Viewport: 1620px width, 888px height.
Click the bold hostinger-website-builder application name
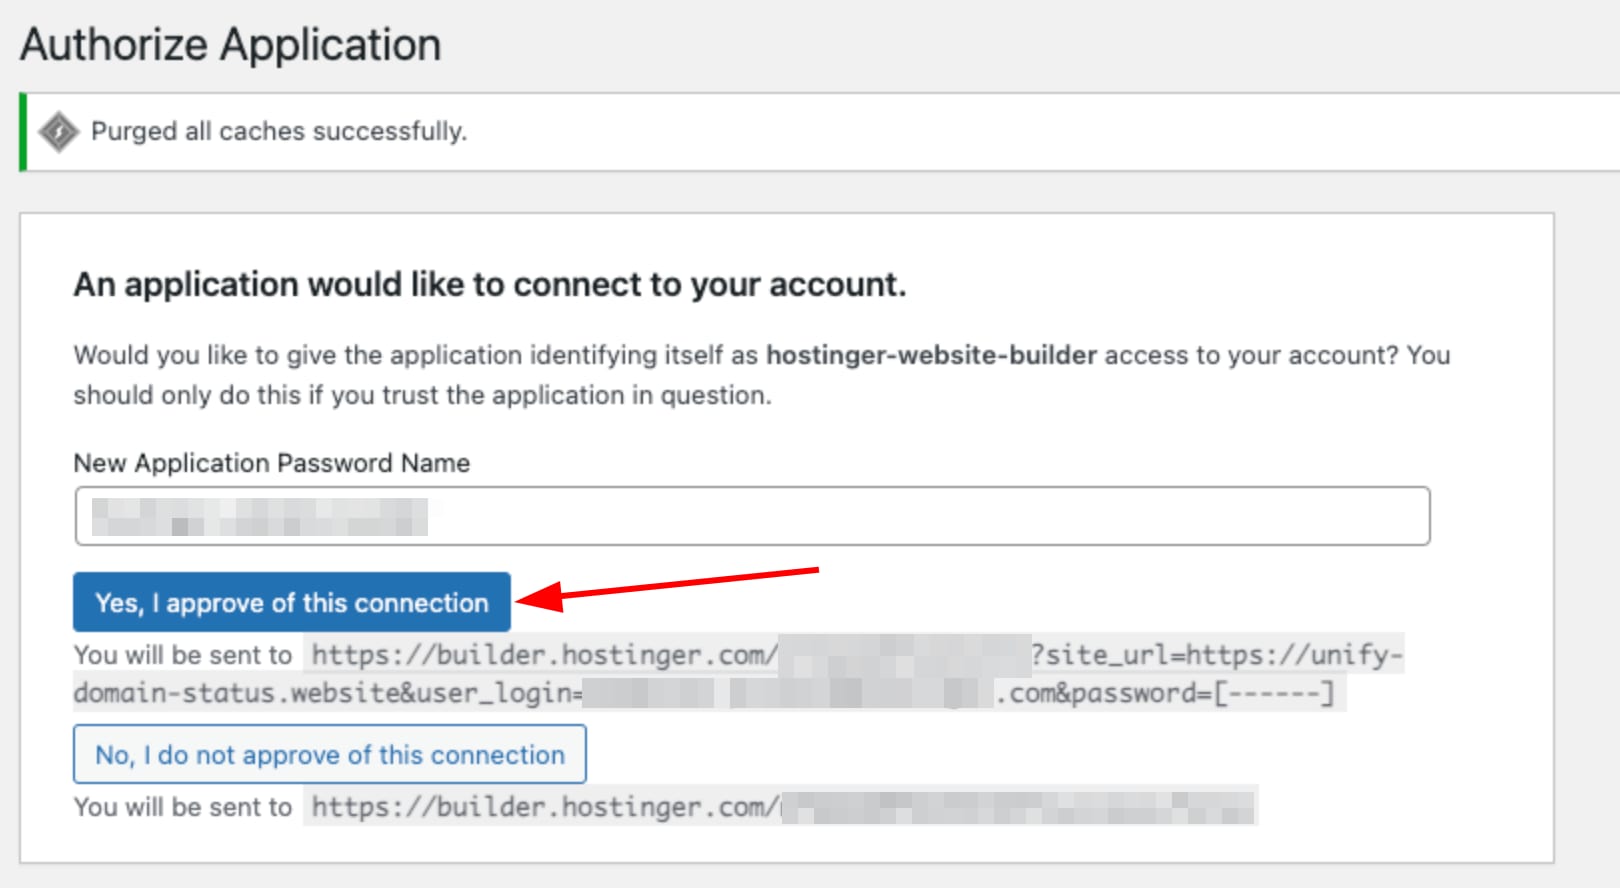click(931, 355)
